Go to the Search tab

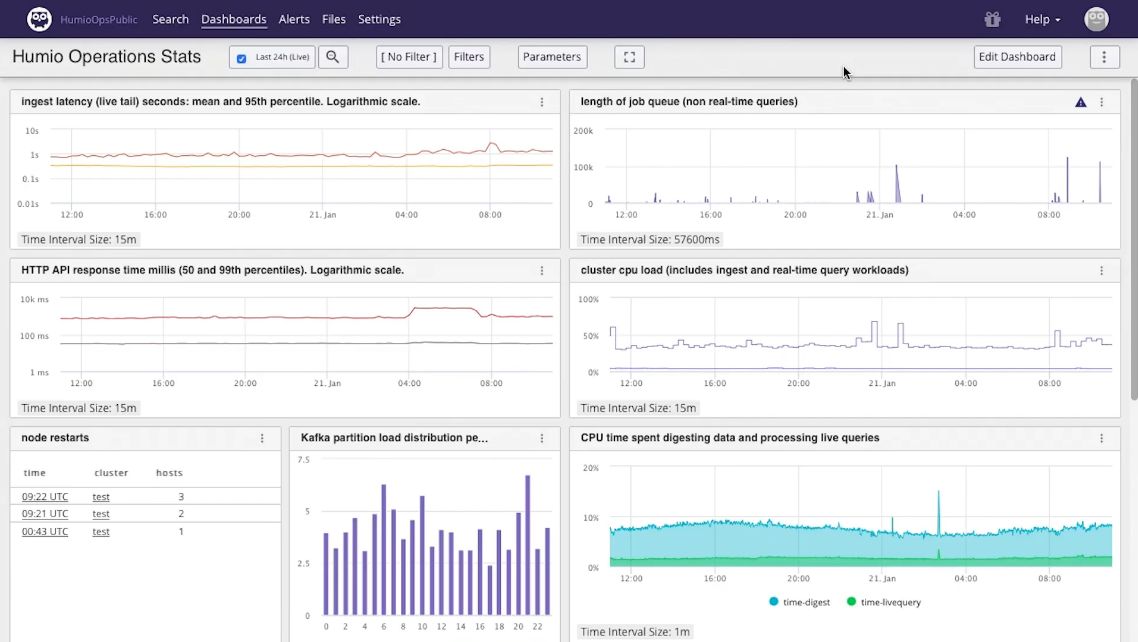tap(171, 20)
